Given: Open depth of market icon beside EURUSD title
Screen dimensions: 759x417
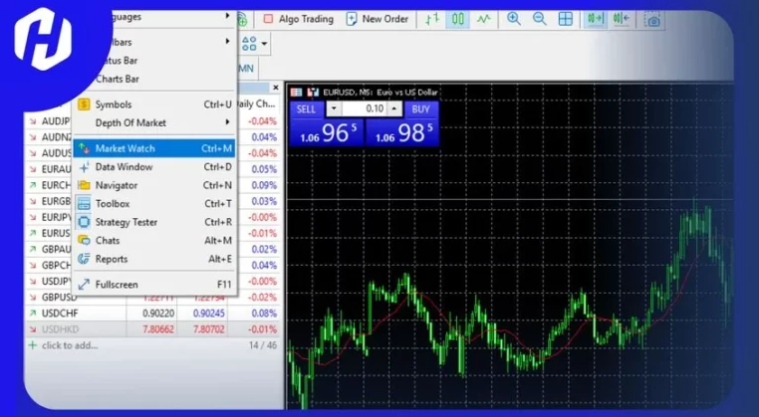Looking at the screenshot, I should click(313, 92).
